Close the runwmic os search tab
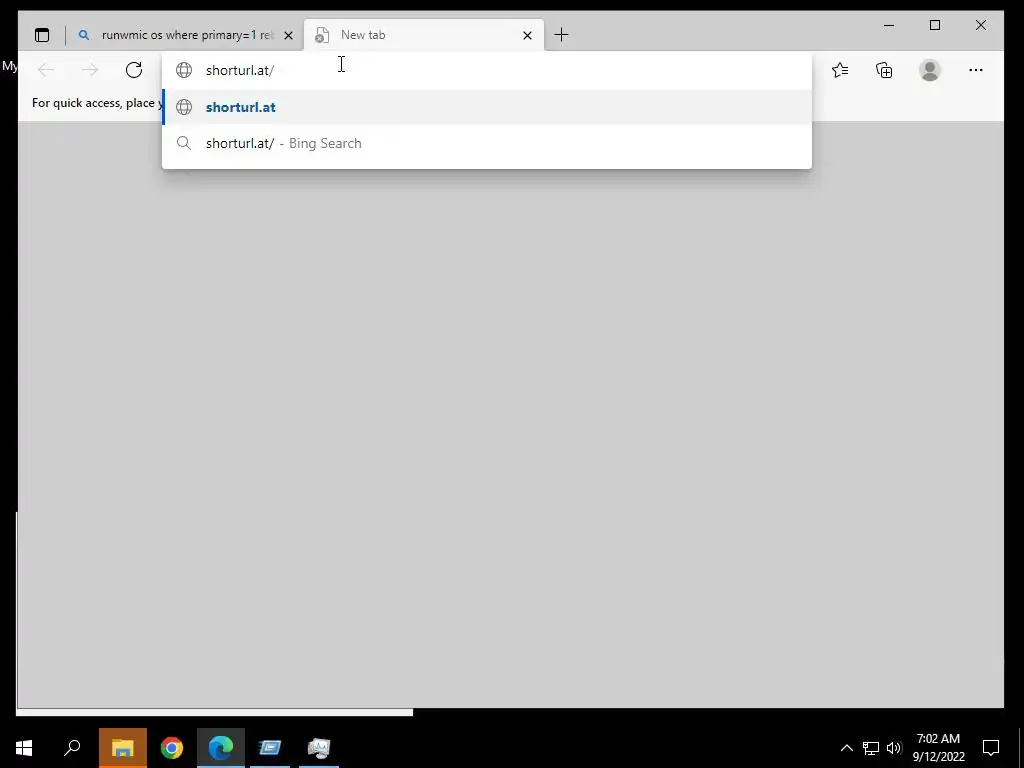Image resolution: width=1024 pixels, height=768 pixels. (x=289, y=35)
